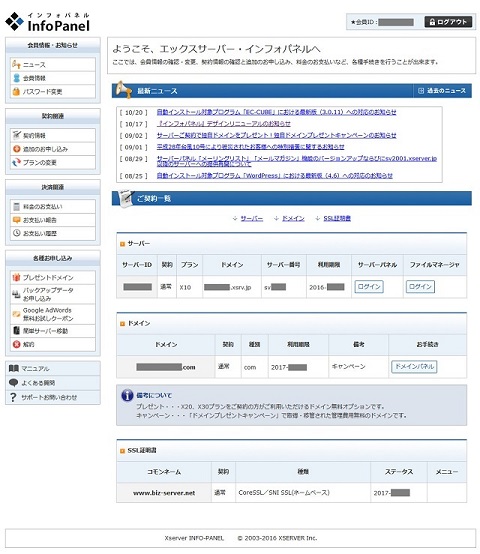This screenshot has width=480, height=554.
Task: Click the calculator icon for 料金のお支払い
Action: 16,206
